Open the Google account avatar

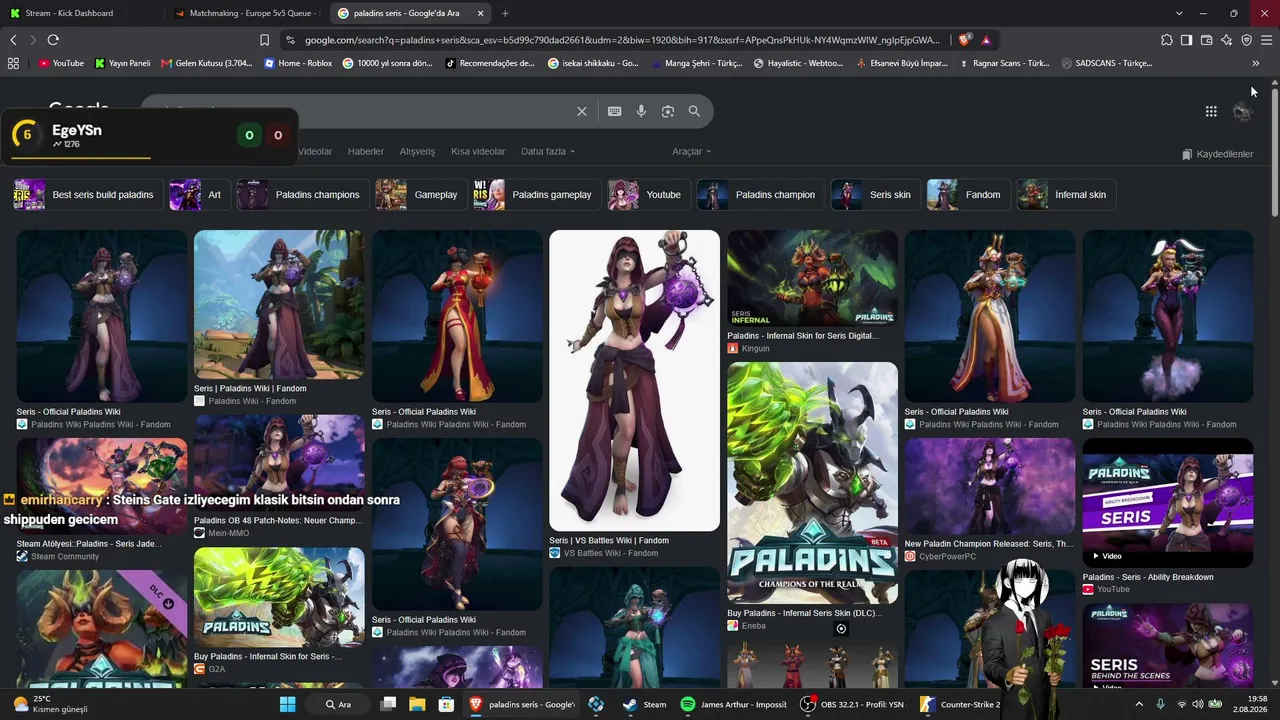coord(1242,111)
